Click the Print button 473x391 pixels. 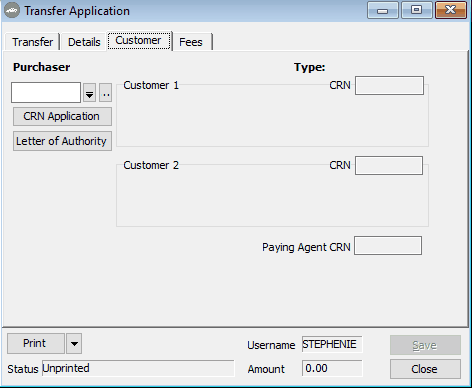35,343
